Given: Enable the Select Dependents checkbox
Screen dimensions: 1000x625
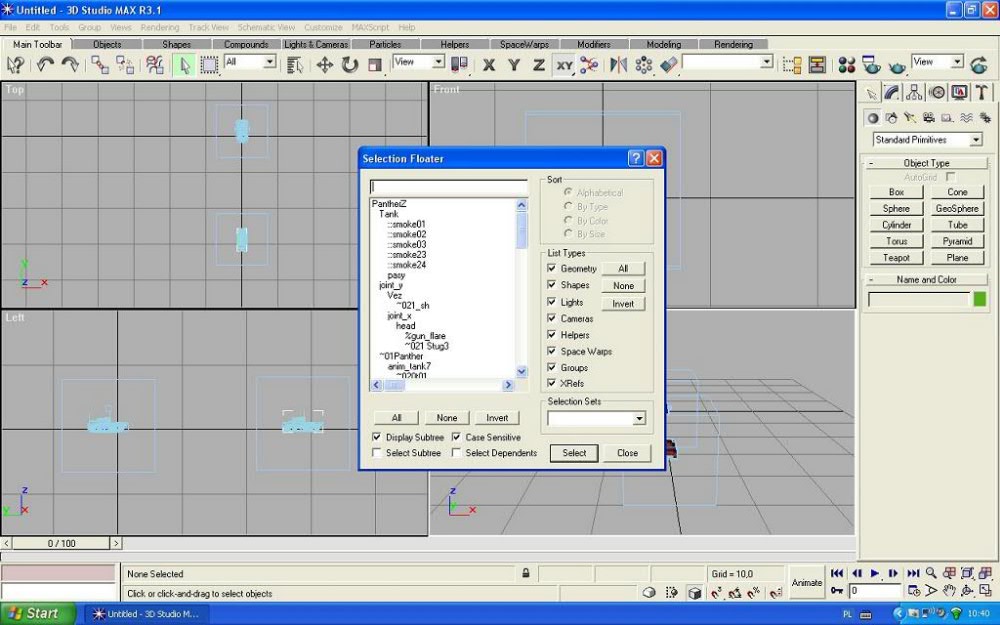Looking at the screenshot, I should [x=457, y=453].
